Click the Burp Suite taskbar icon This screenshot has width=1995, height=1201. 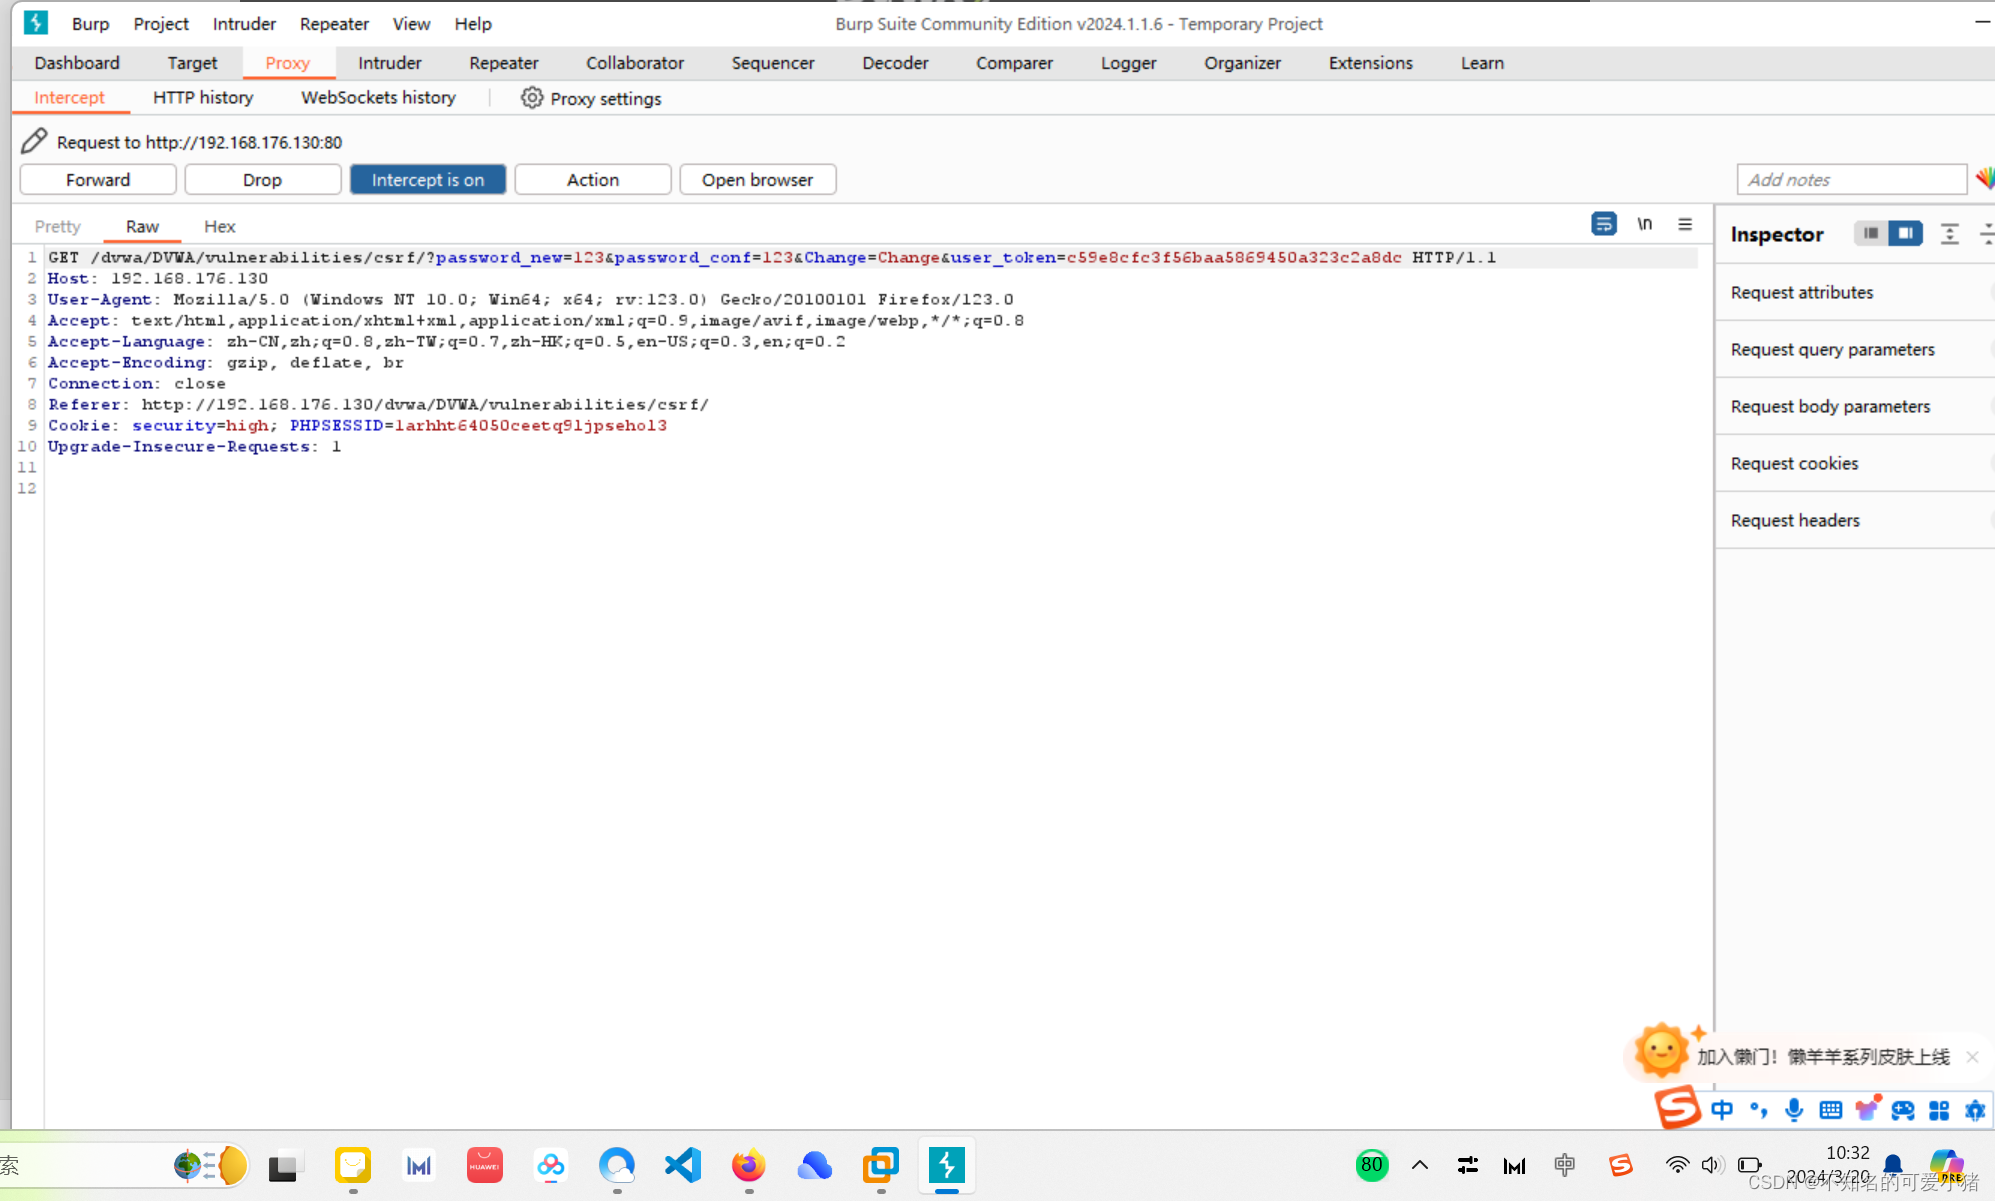pyautogui.click(x=946, y=1165)
